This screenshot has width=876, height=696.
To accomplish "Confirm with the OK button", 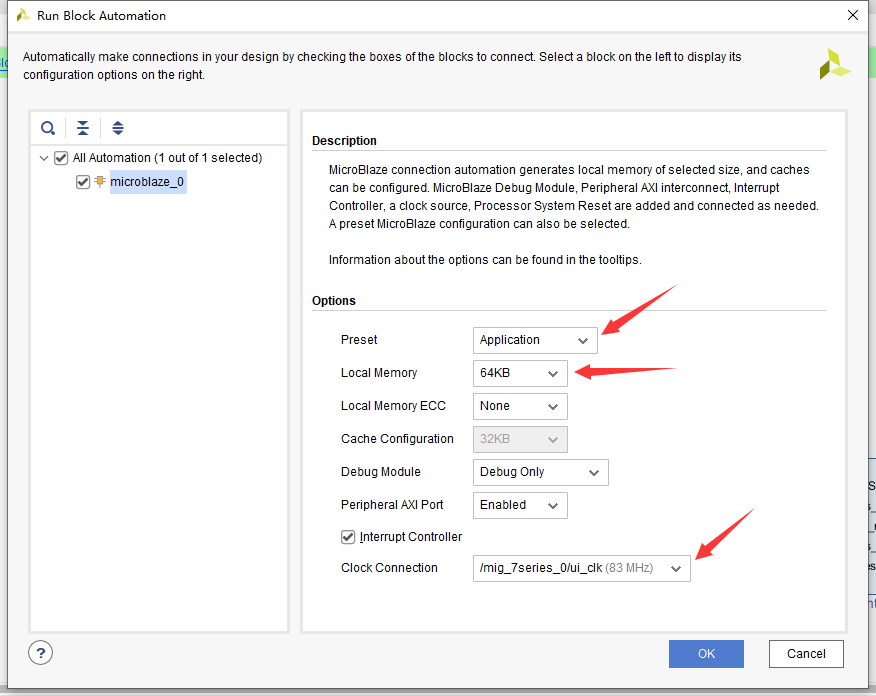I will pos(706,654).
